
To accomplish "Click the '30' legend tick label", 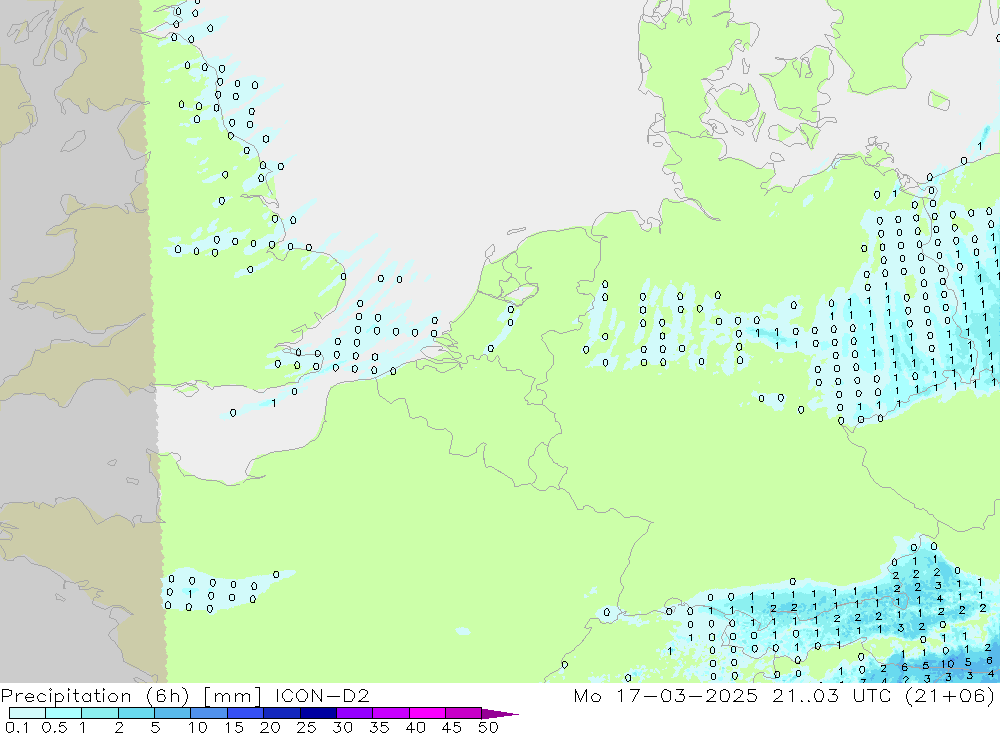I will [342, 727].
